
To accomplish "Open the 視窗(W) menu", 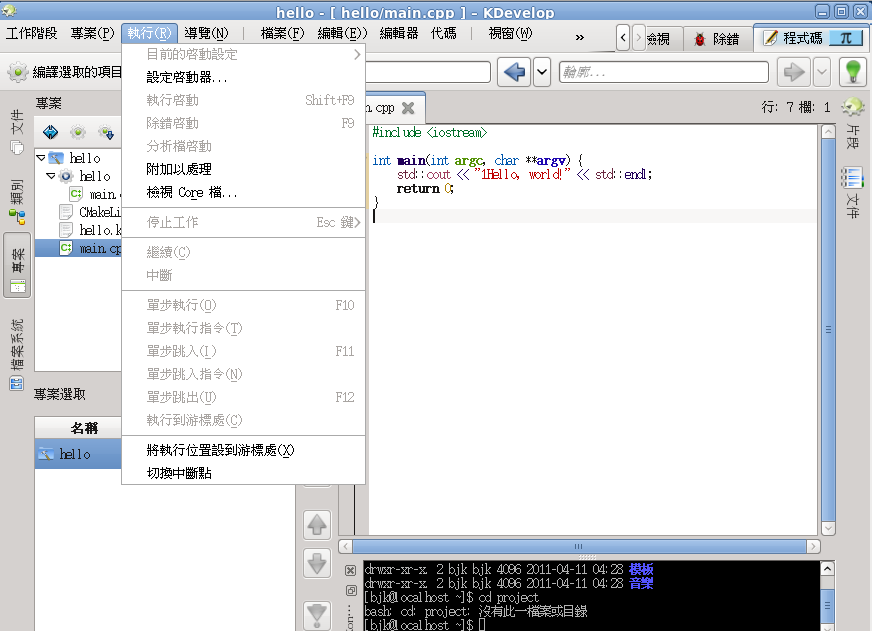I will click(510, 33).
